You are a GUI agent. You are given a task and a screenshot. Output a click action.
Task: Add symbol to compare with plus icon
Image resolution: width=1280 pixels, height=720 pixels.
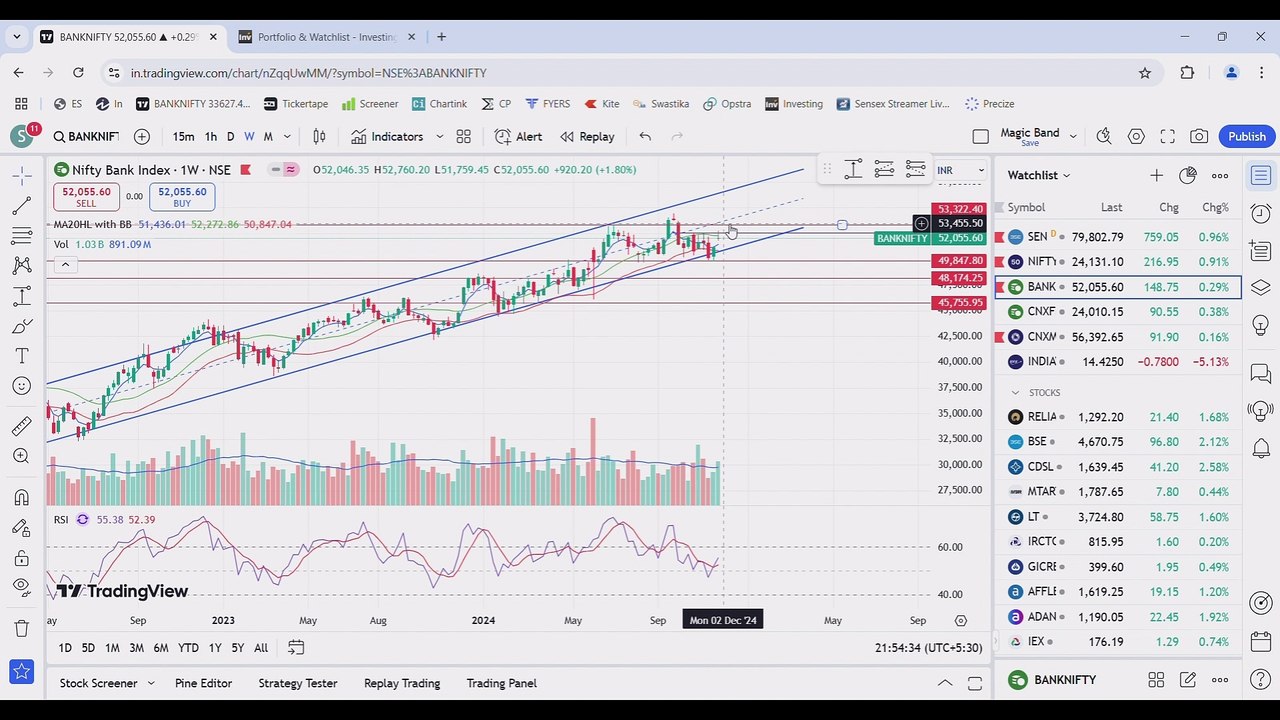click(142, 136)
